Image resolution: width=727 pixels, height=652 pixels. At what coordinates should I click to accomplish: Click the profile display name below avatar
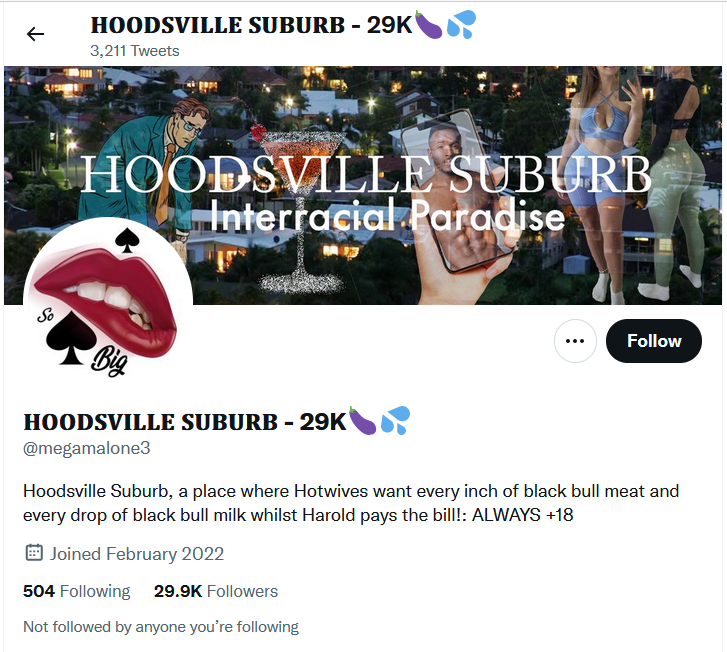click(185, 422)
